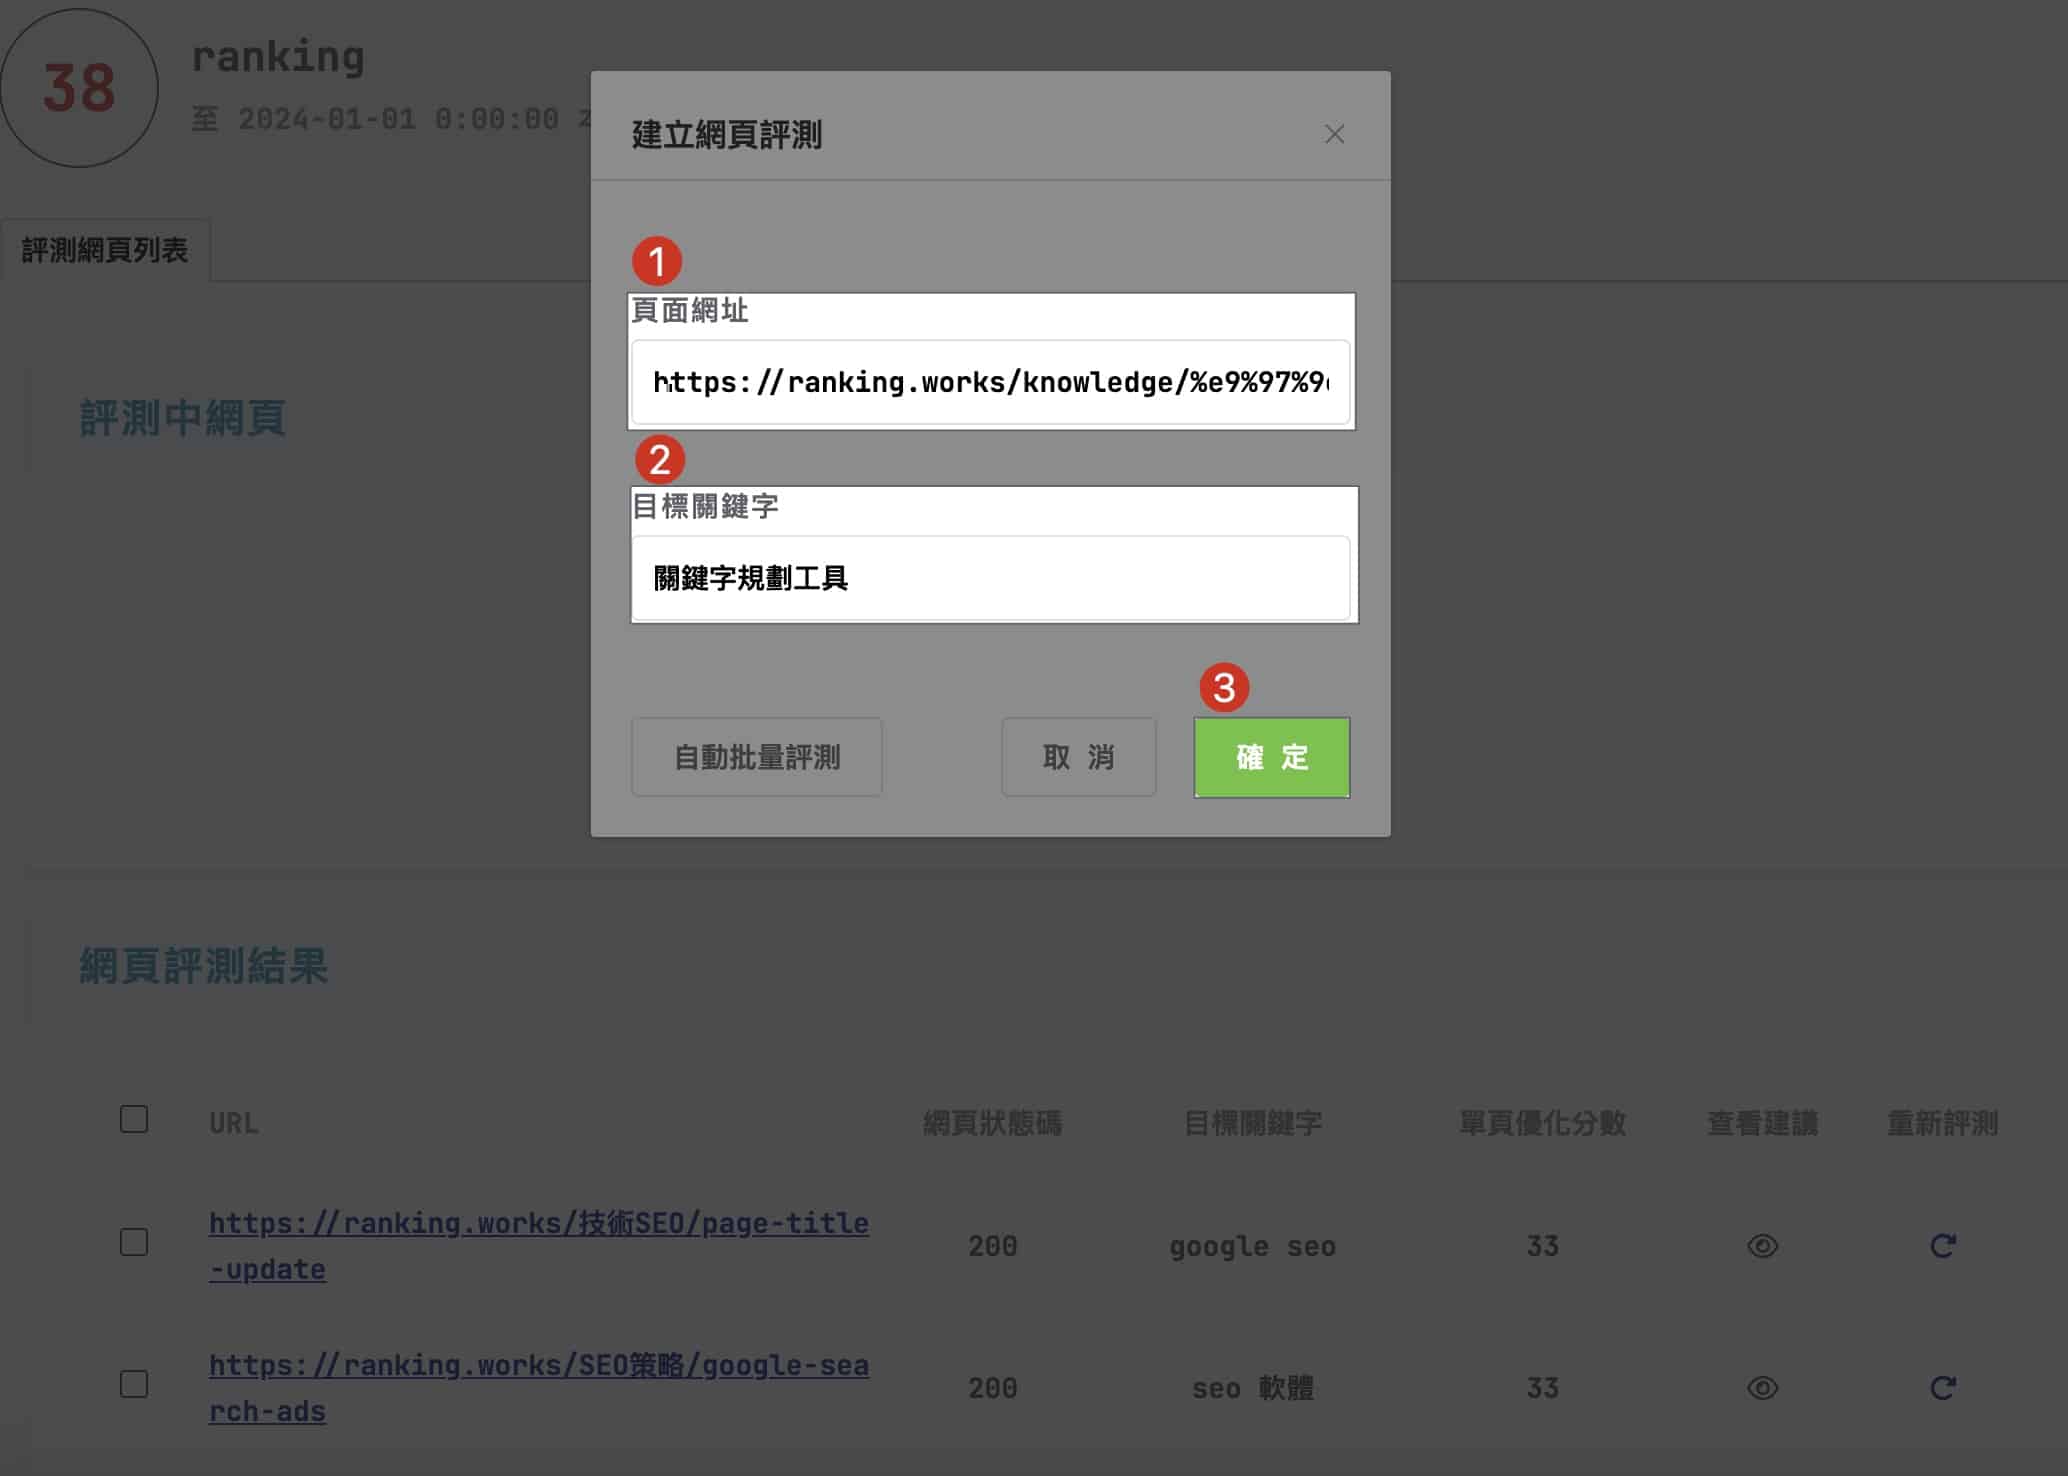Click the 網頁狀態碼 column header
This screenshot has width=2068, height=1476.
point(992,1123)
